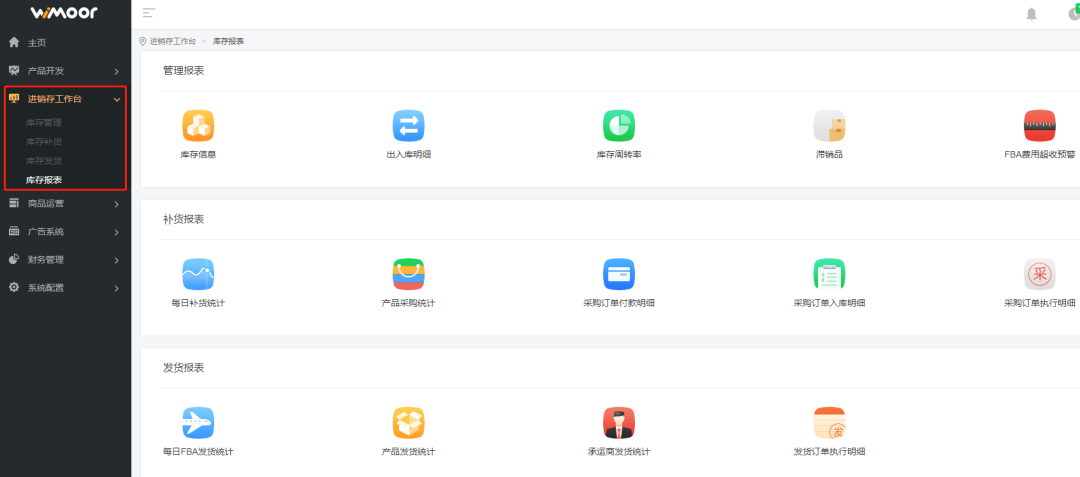Click the 库存周转率 label
Screen dimensions: 1080x477
[x=619, y=155]
